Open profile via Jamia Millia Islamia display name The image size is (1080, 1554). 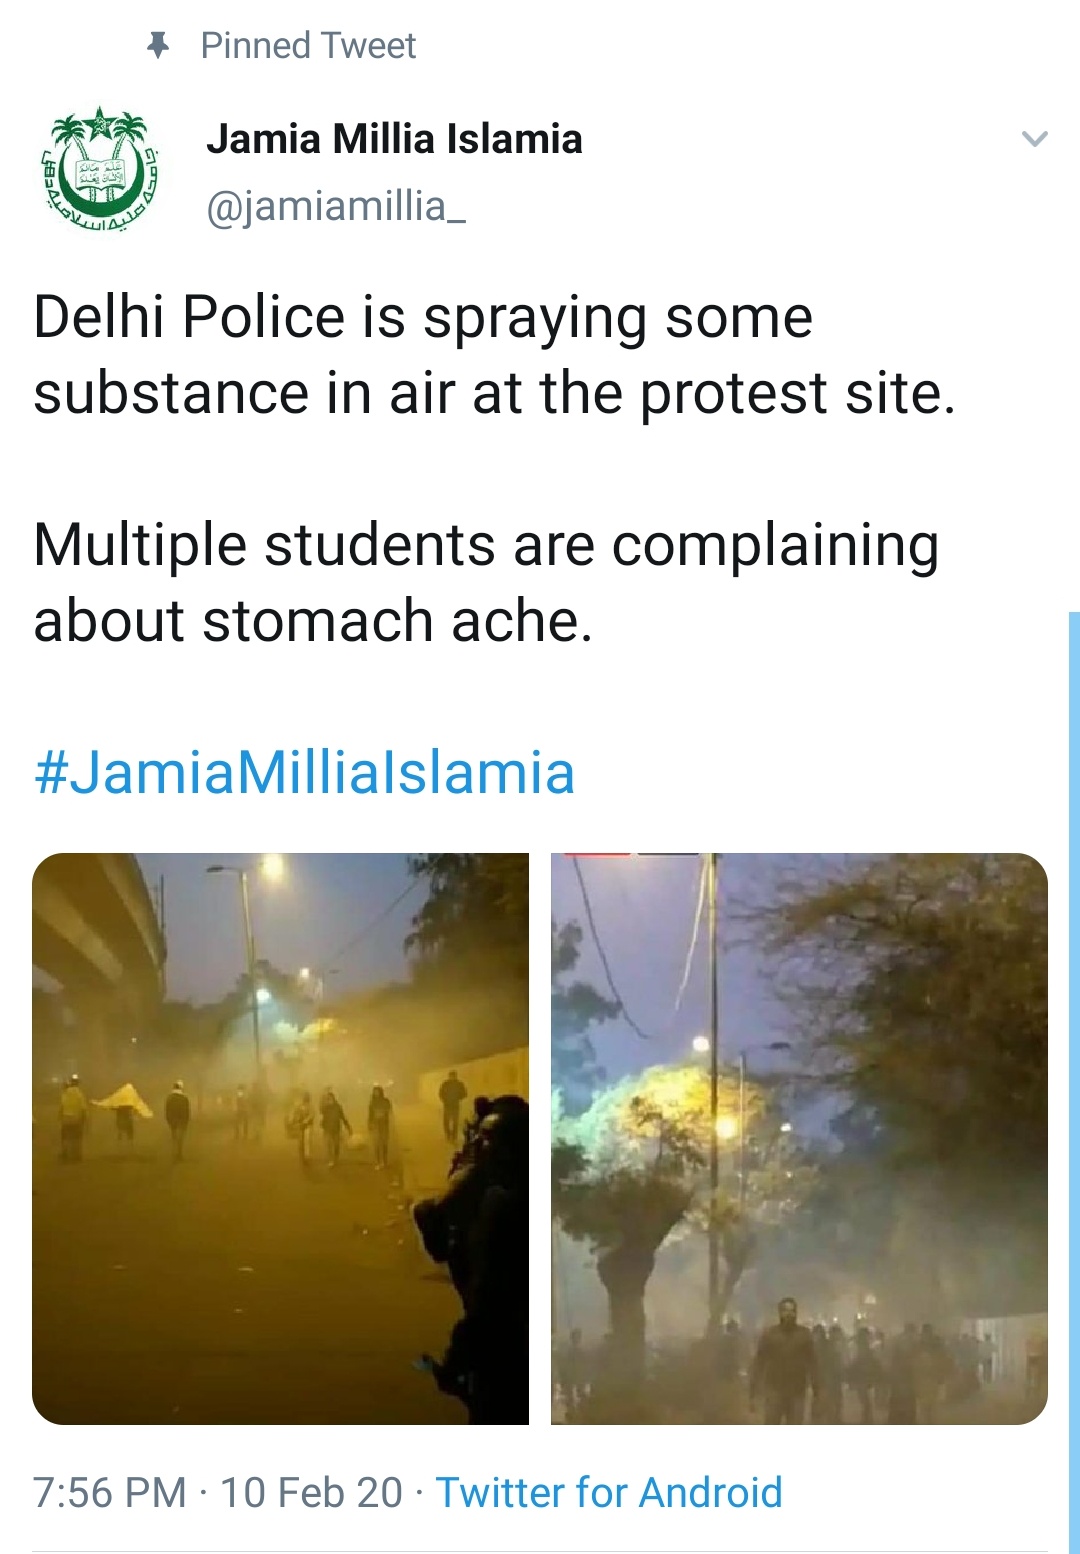pyautogui.click(x=394, y=138)
